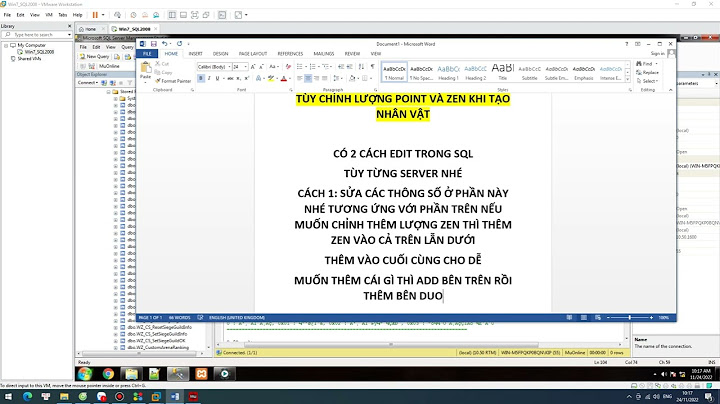Adjust the Word zoom slider in the status bar
The height and width of the screenshot is (404, 720).
pyautogui.click(x=630, y=318)
